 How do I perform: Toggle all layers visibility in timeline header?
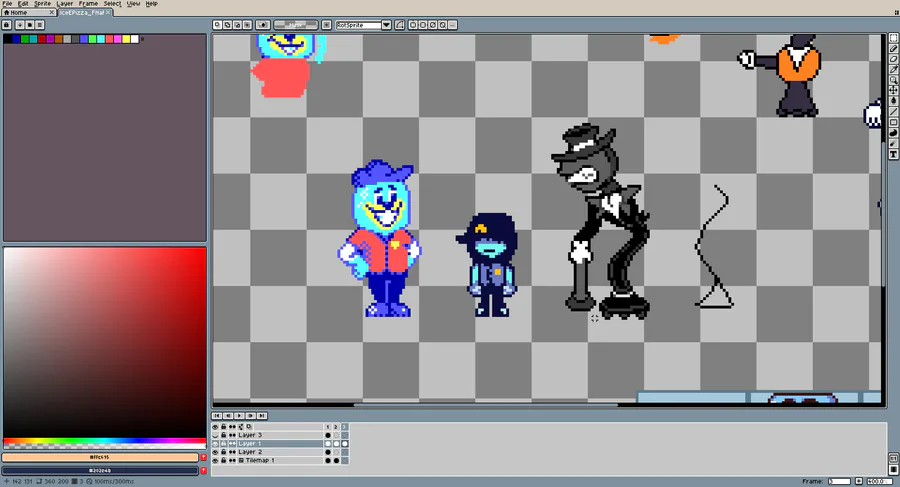point(215,427)
